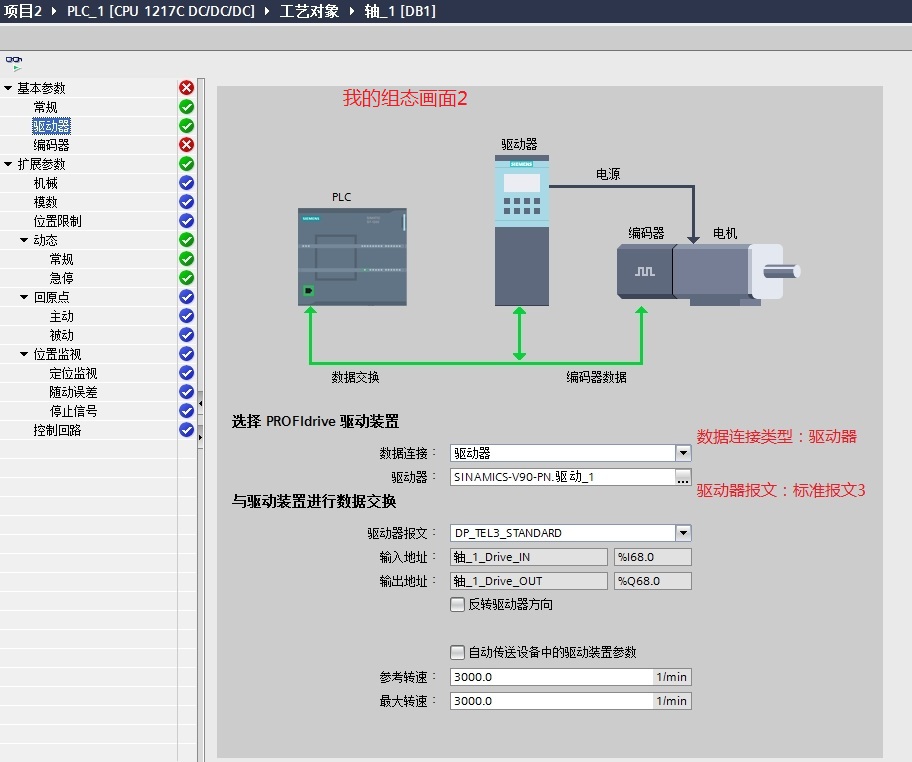Click the 最大转速 value field
The height and width of the screenshot is (762, 912).
click(551, 701)
